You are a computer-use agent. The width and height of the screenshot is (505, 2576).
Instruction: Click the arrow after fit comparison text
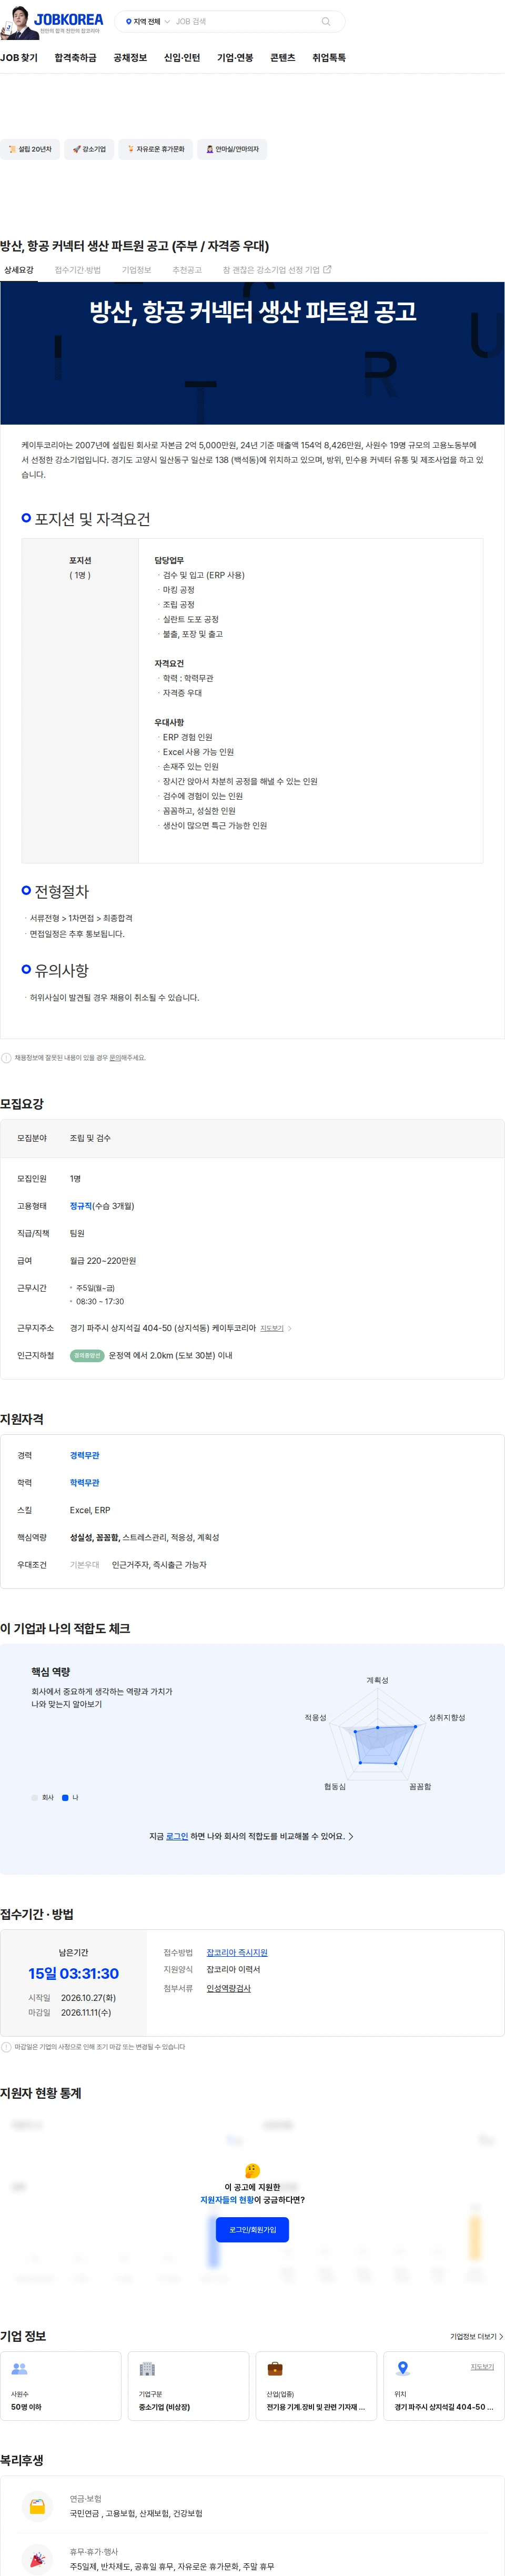pos(351,1836)
